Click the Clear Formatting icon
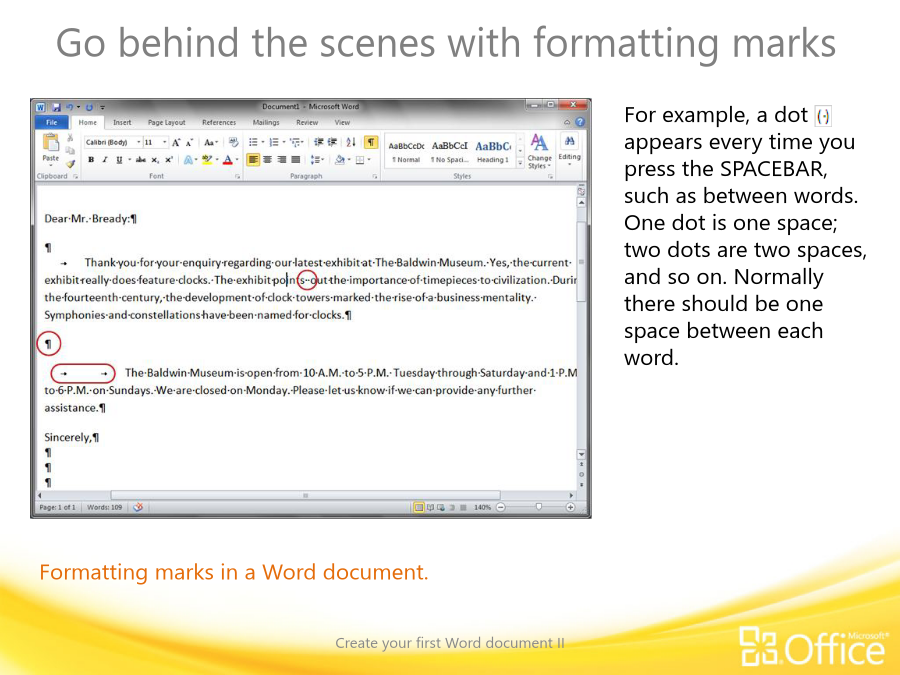This screenshot has width=900, height=675. tap(233, 142)
